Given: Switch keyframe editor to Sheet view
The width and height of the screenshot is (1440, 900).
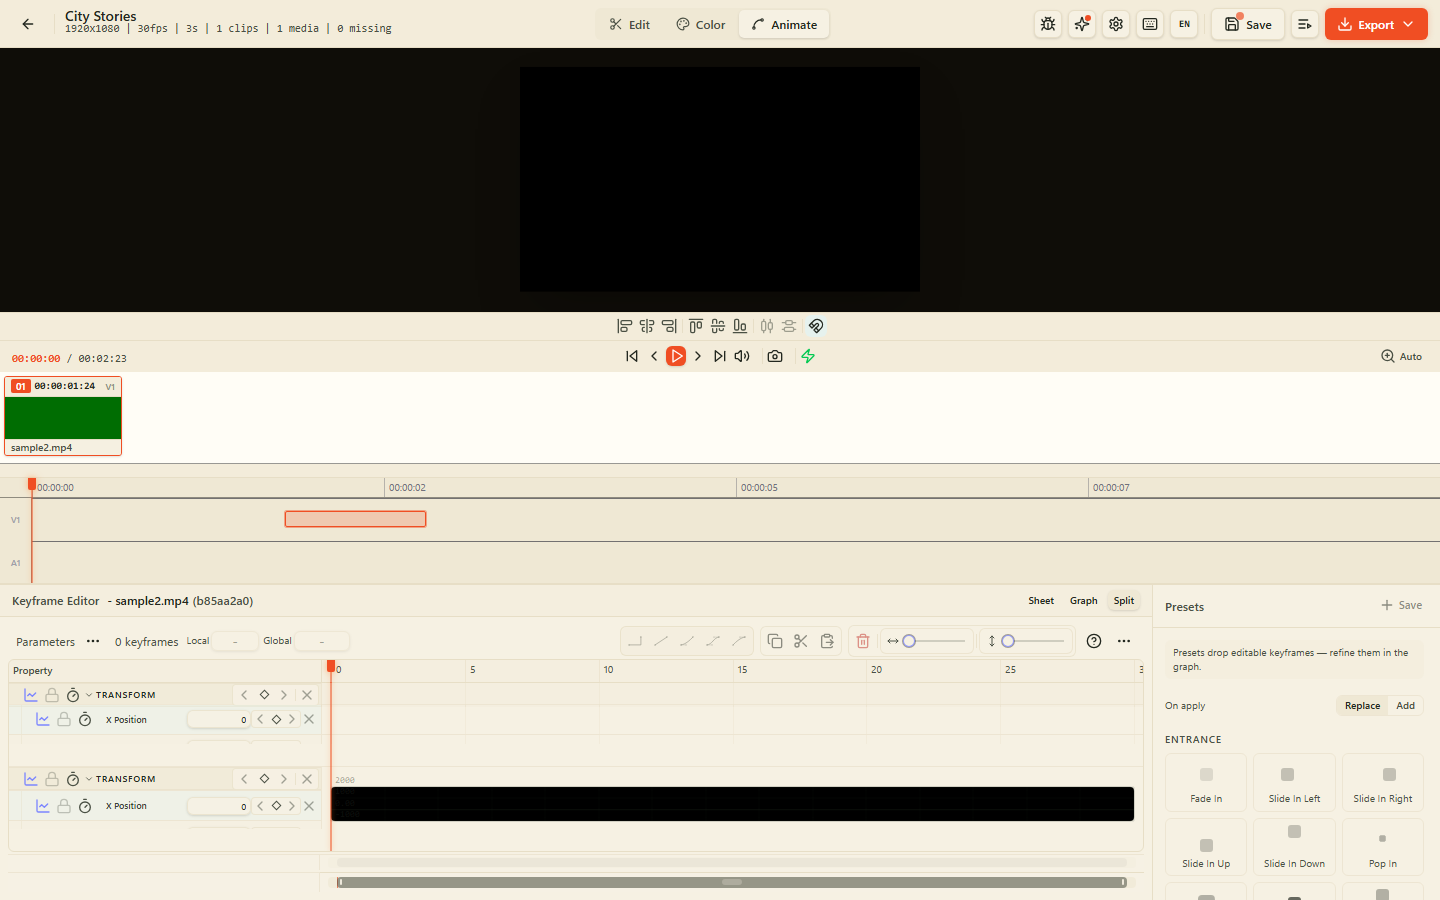Looking at the screenshot, I should coord(1041,601).
